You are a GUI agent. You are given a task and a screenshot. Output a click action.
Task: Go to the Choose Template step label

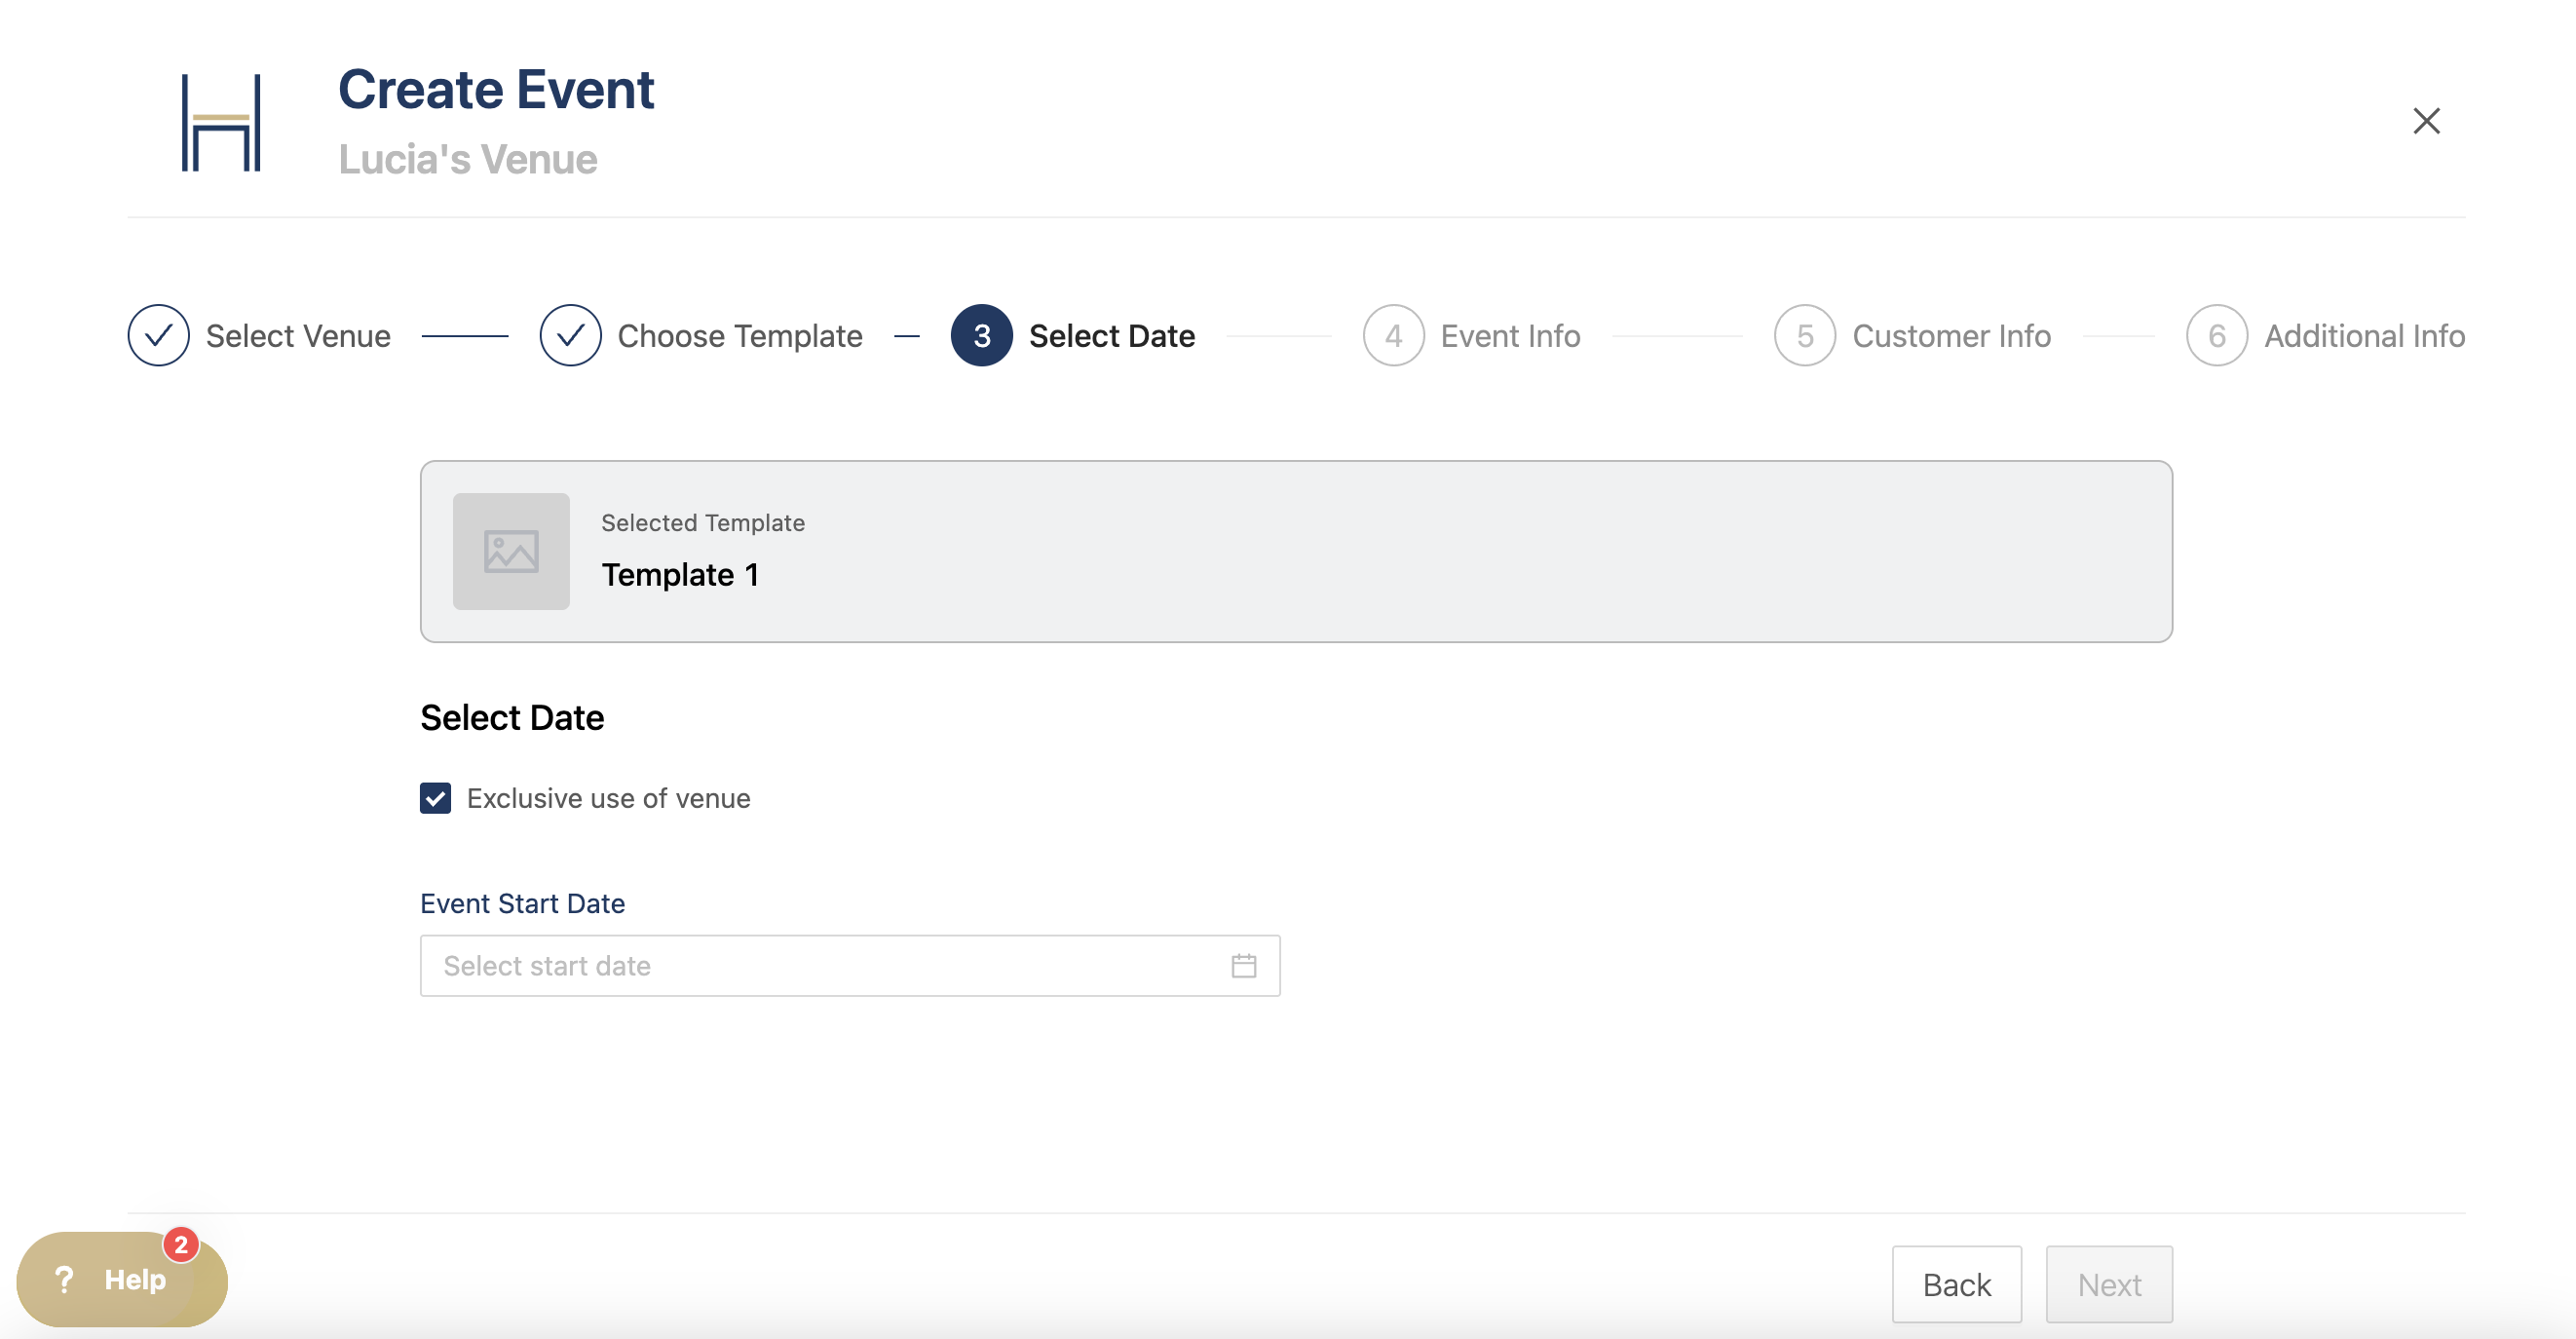click(739, 336)
